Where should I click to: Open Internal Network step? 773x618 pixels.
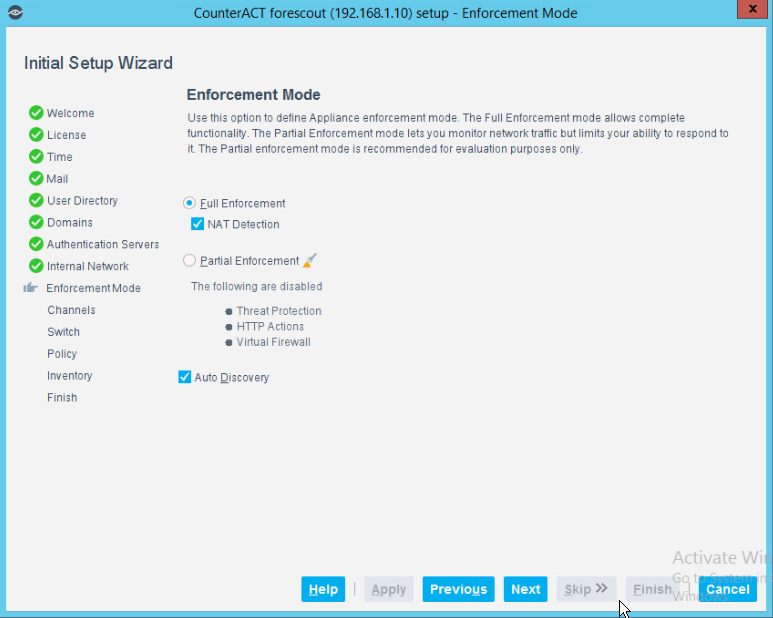point(88,266)
